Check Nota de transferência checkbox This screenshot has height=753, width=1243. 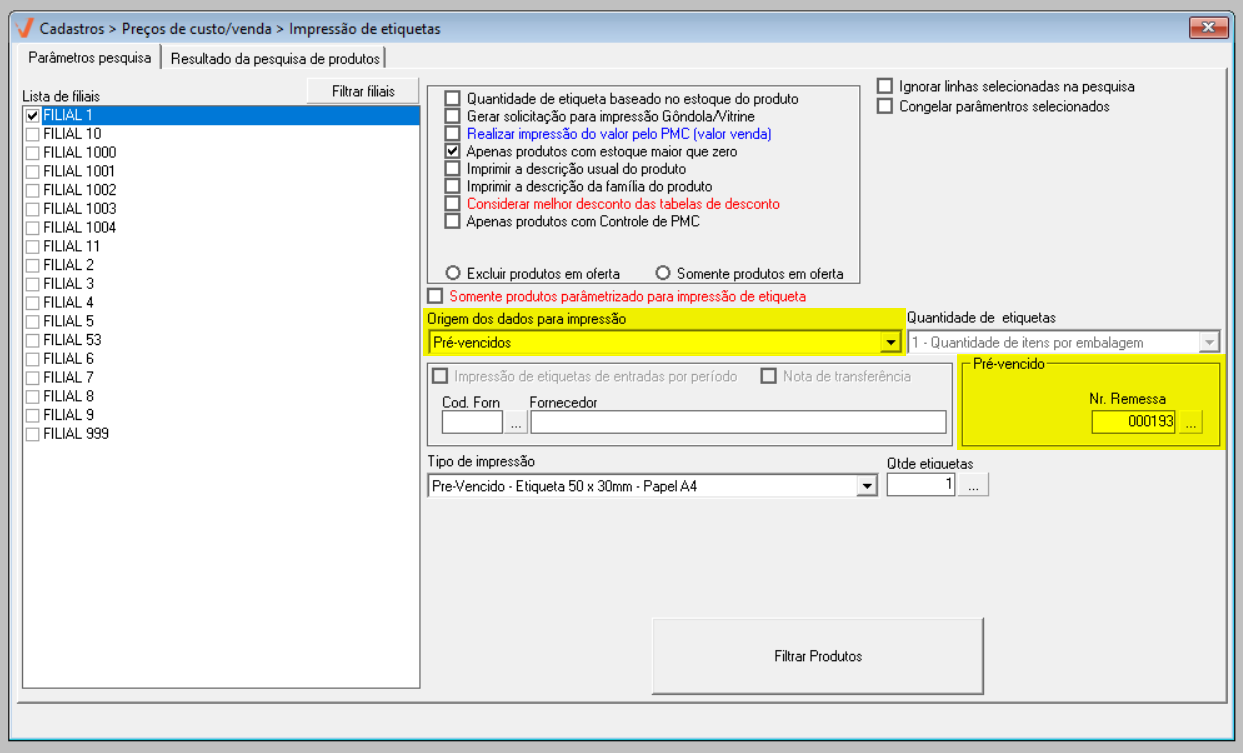pyautogui.click(x=768, y=376)
